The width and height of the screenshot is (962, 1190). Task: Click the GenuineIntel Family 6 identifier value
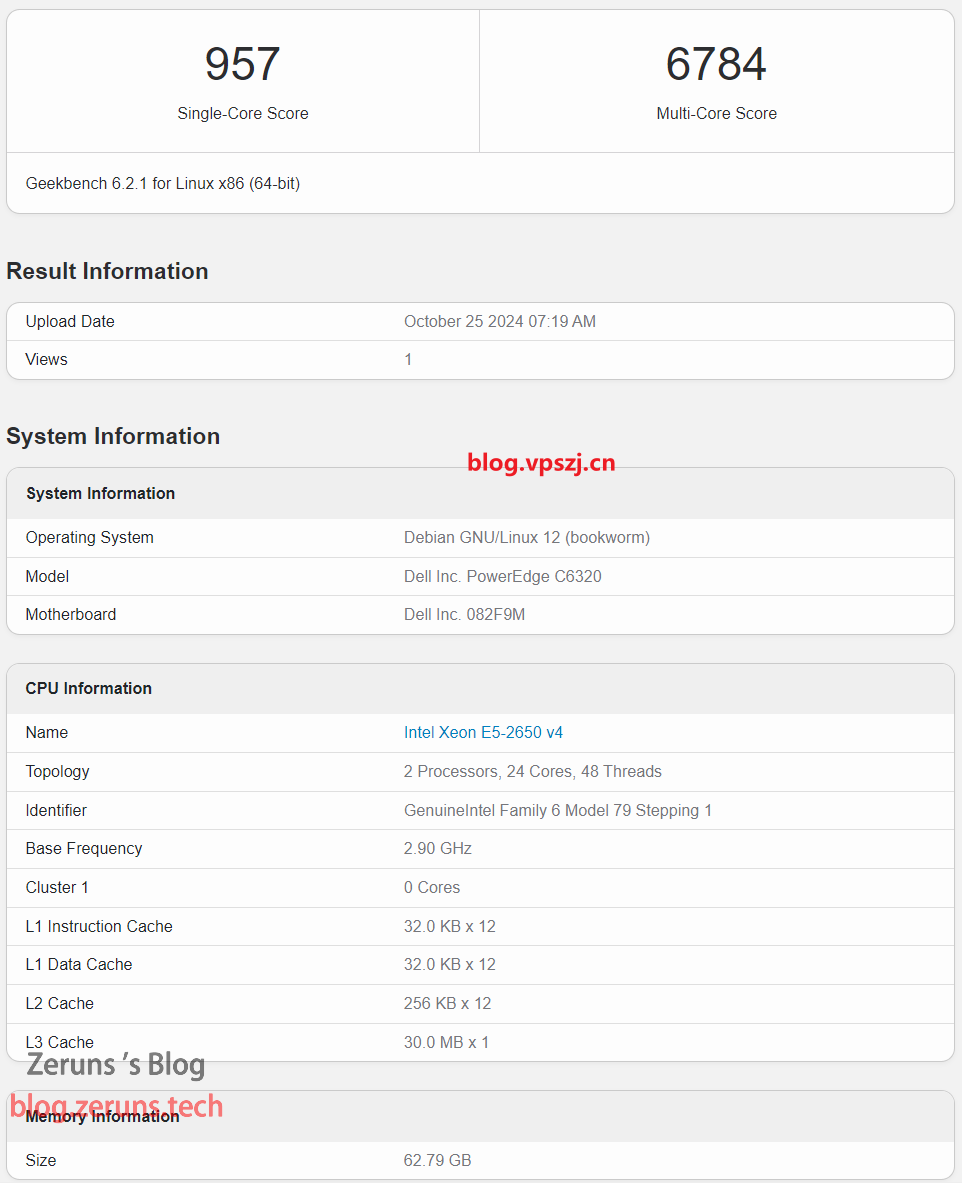pyautogui.click(x=557, y=811)
